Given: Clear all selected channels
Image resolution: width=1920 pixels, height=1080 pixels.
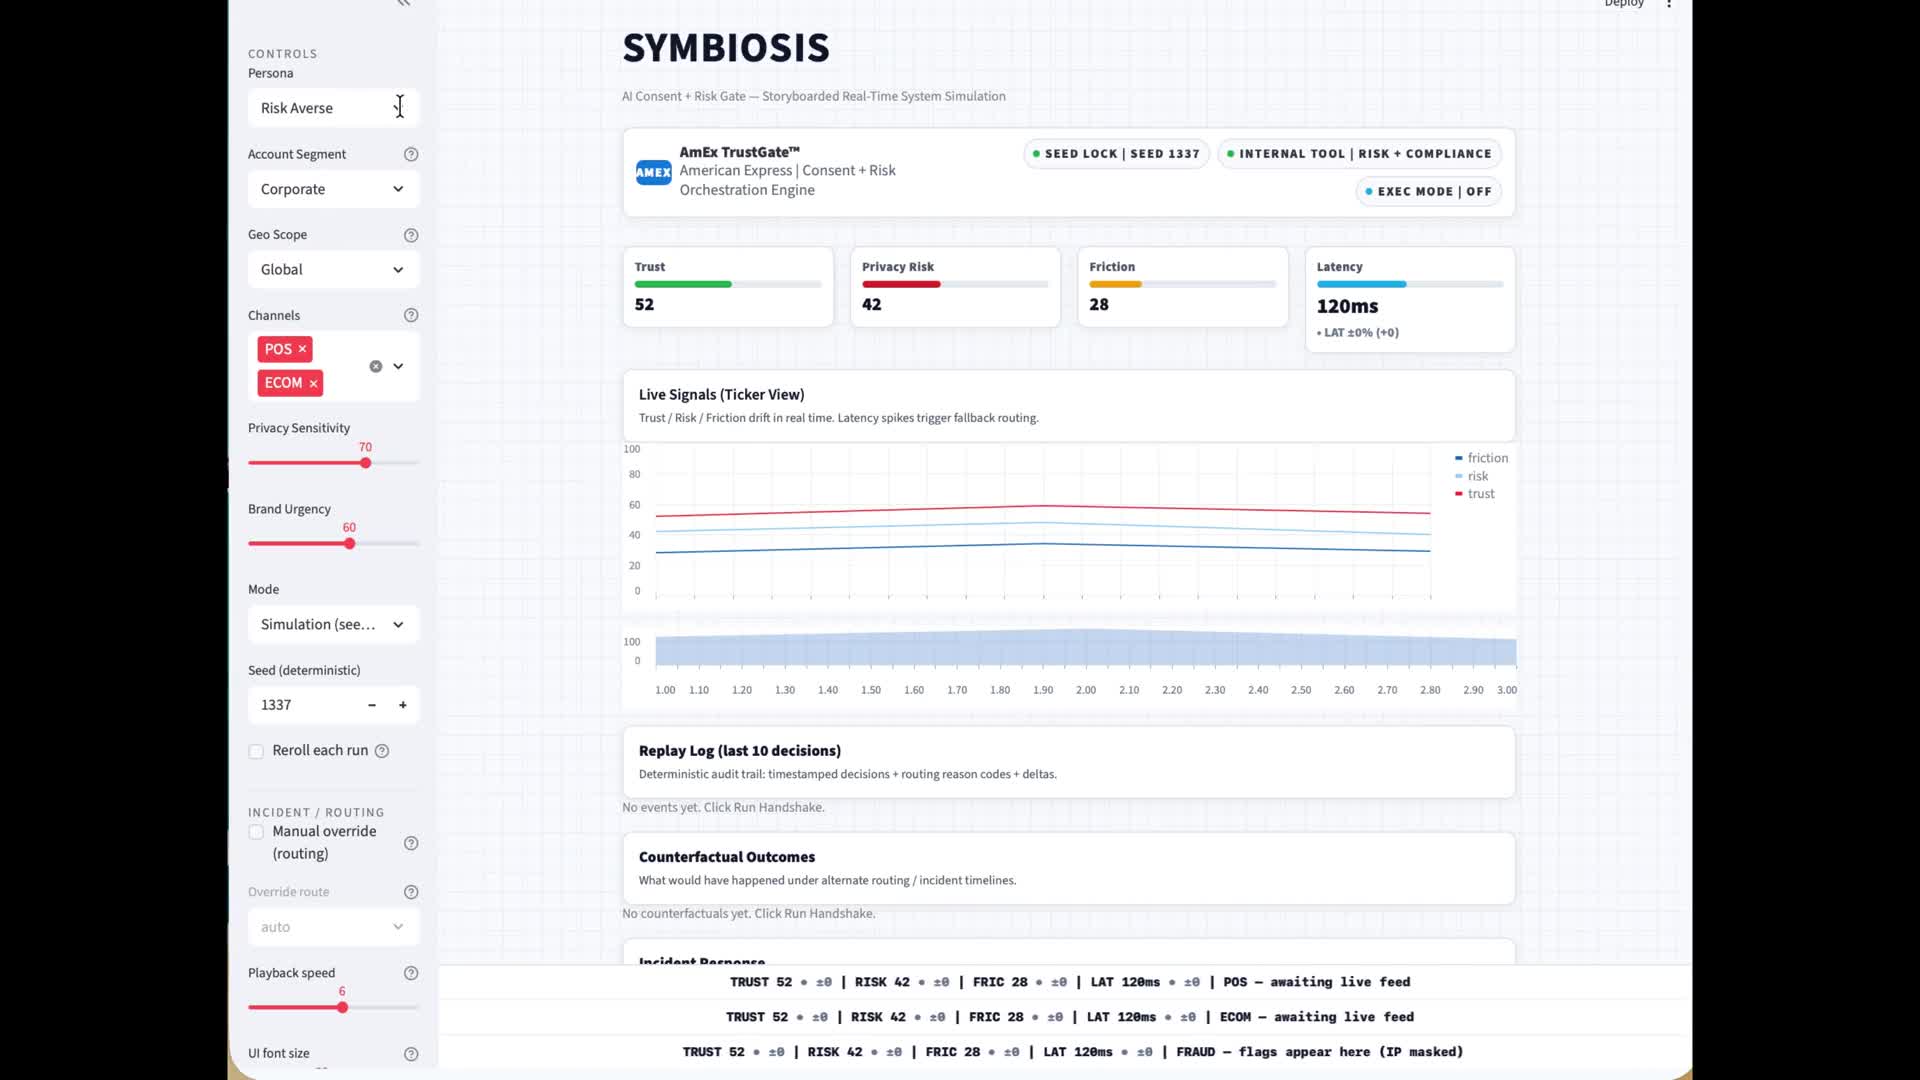Looking at the screenshot, I should tap(376, 366).
